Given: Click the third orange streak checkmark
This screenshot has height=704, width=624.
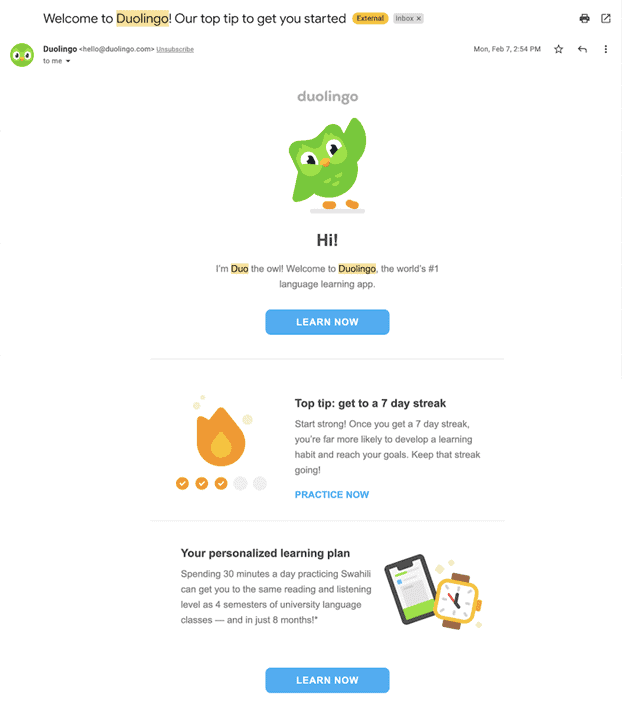Looking at the screenshot, I should [221, 484].
